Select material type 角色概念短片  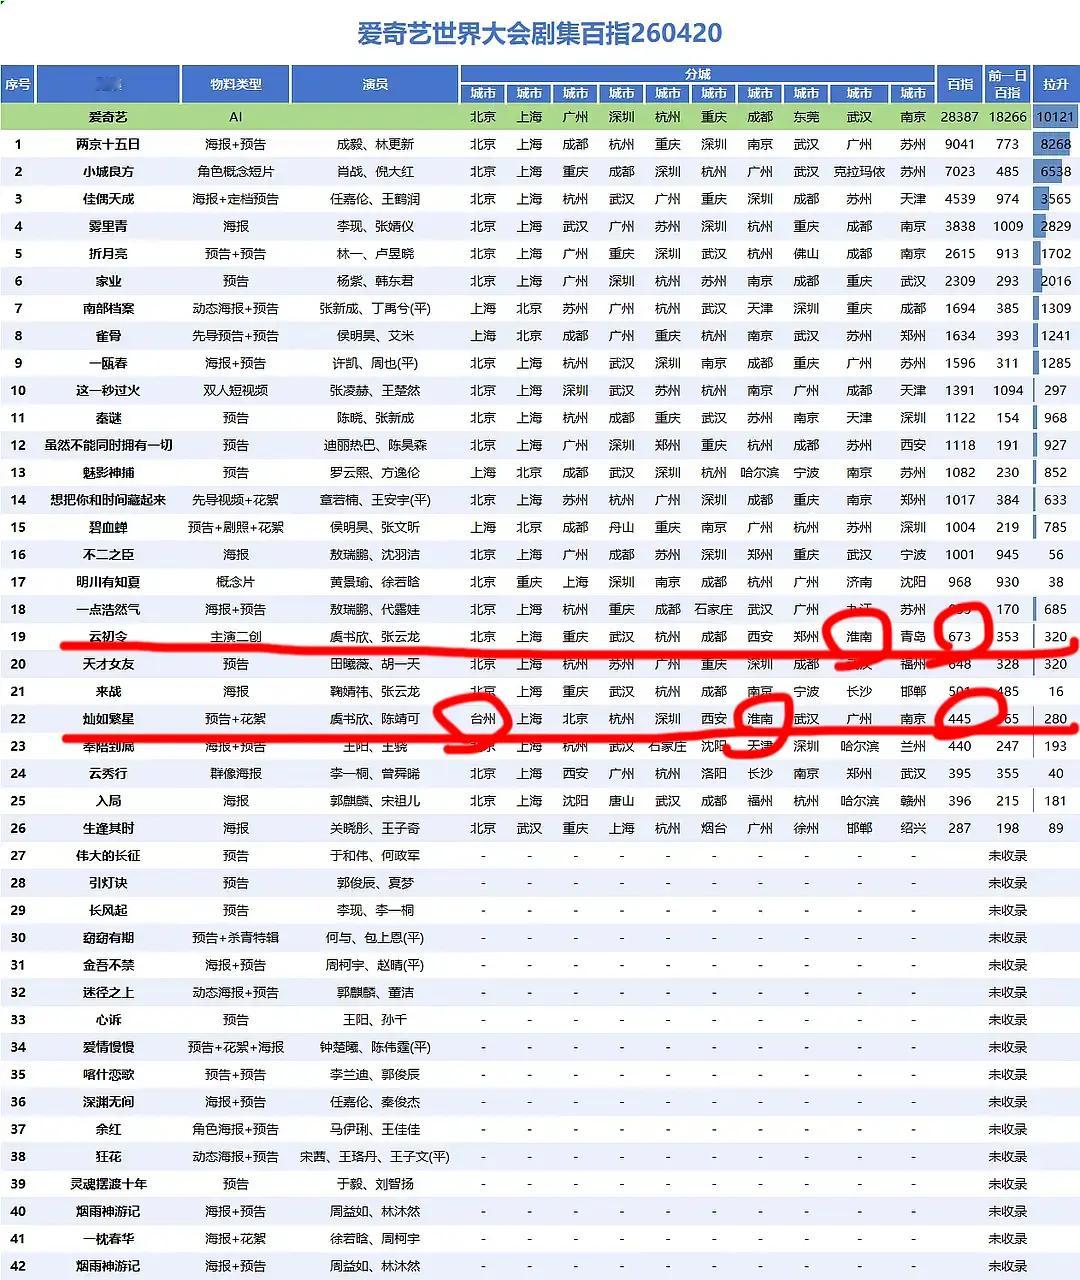pos(236,171)
